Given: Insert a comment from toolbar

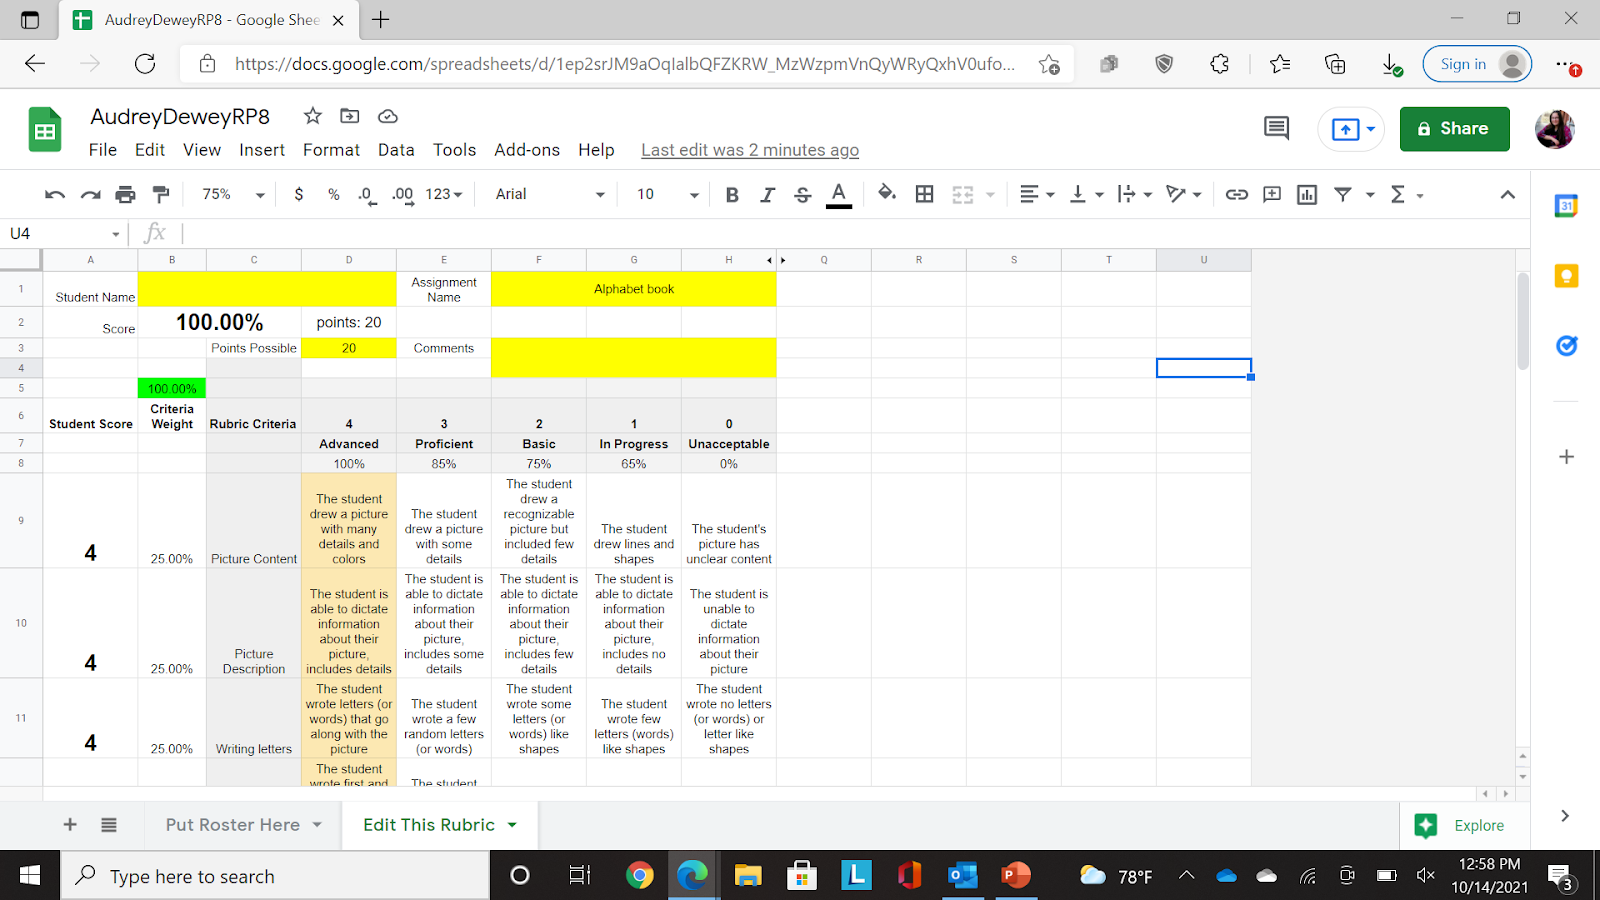Looking at the screenshot, I should point(1271,194).
